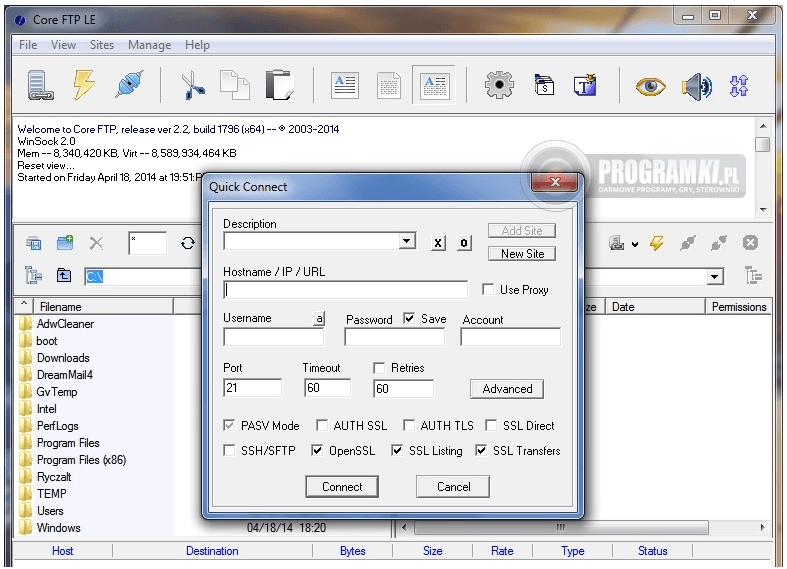Open the File menu
This screenshot has height=569, width=787.
[28, 45]
